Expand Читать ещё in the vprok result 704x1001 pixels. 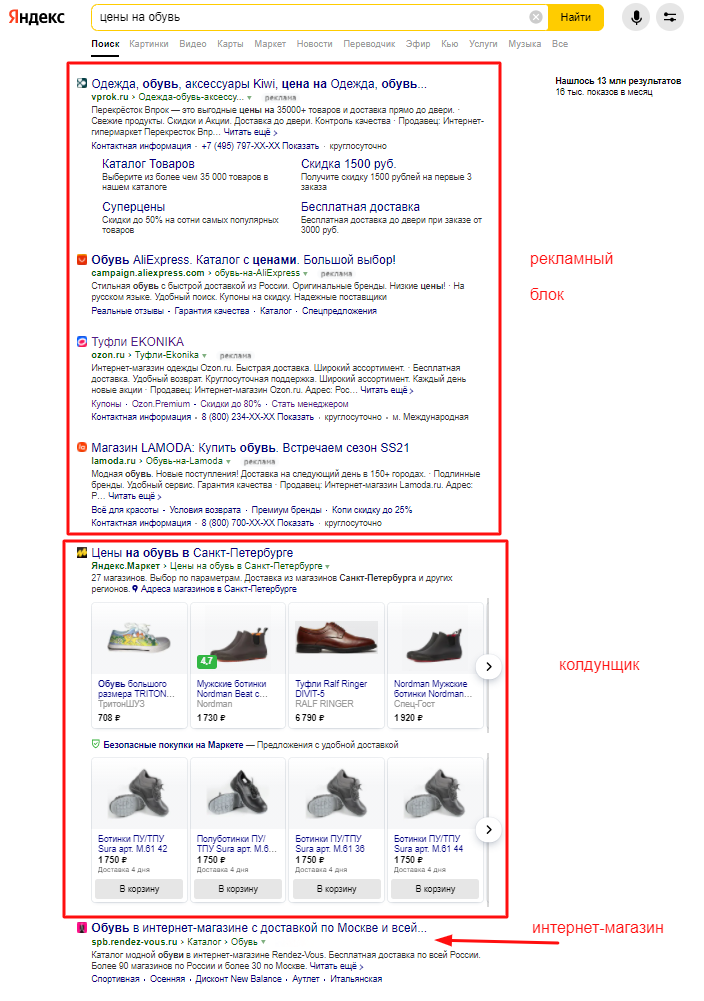point(250,132)
